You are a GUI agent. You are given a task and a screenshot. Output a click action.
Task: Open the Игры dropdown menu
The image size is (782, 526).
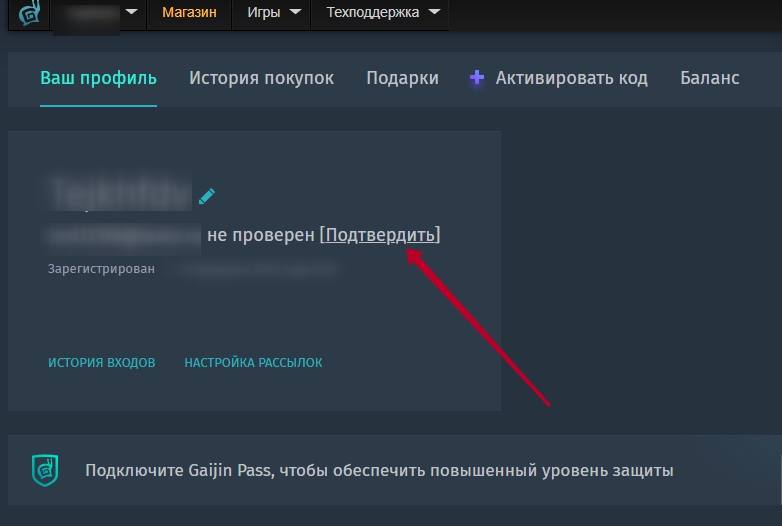[x=274, y=13]
